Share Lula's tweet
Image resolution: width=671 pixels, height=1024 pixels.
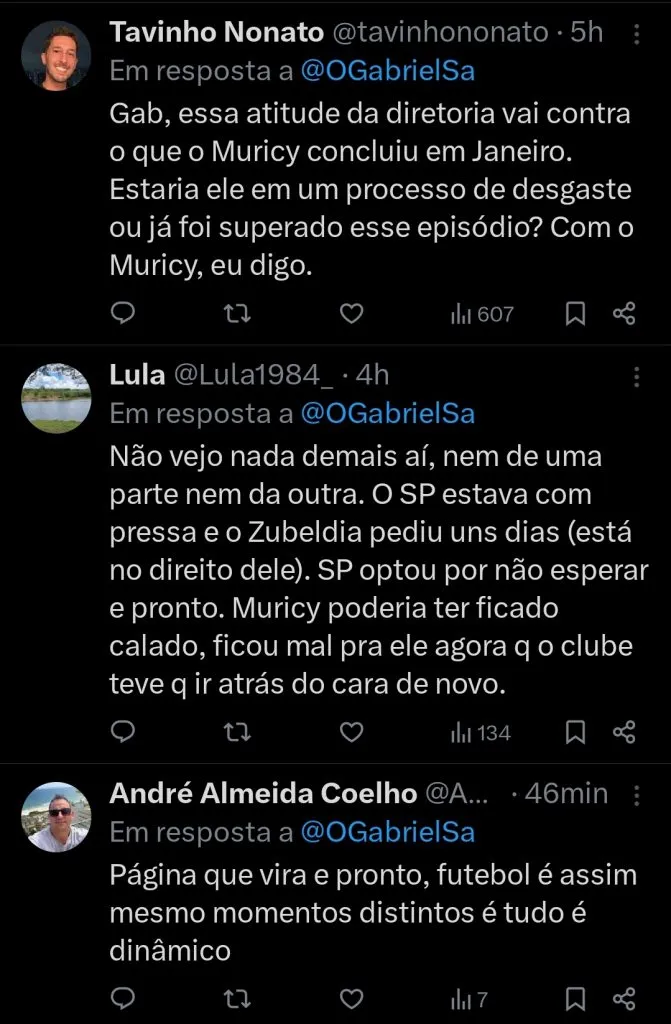point(624,732)
